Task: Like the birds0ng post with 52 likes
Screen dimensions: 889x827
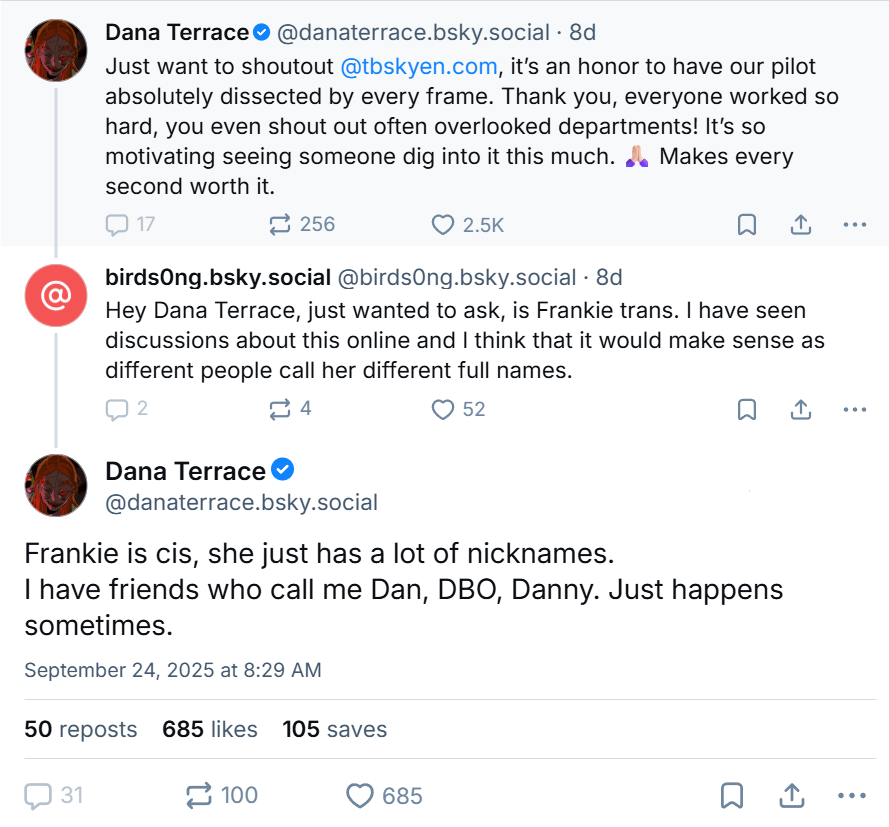Action: 443,409
